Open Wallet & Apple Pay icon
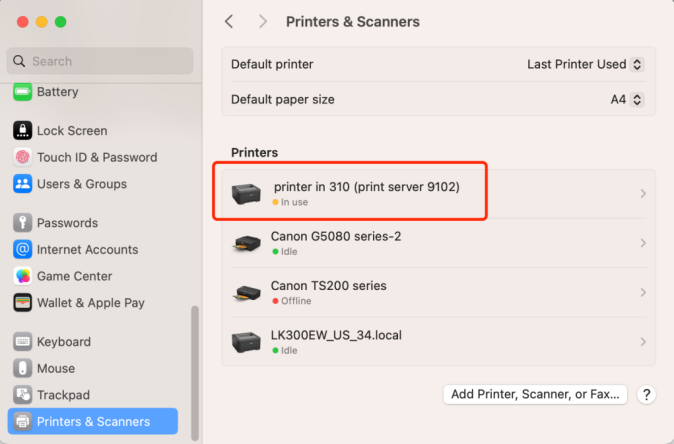This screenshot has height=444, width=674. 22,302
